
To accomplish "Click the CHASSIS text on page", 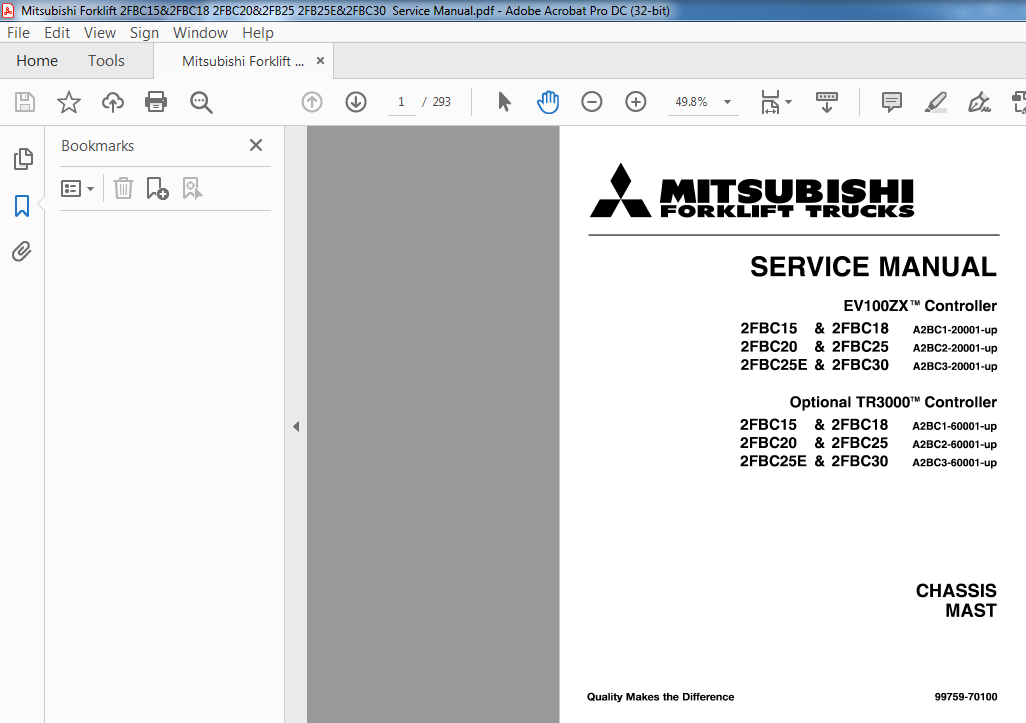I will (956, 591).
